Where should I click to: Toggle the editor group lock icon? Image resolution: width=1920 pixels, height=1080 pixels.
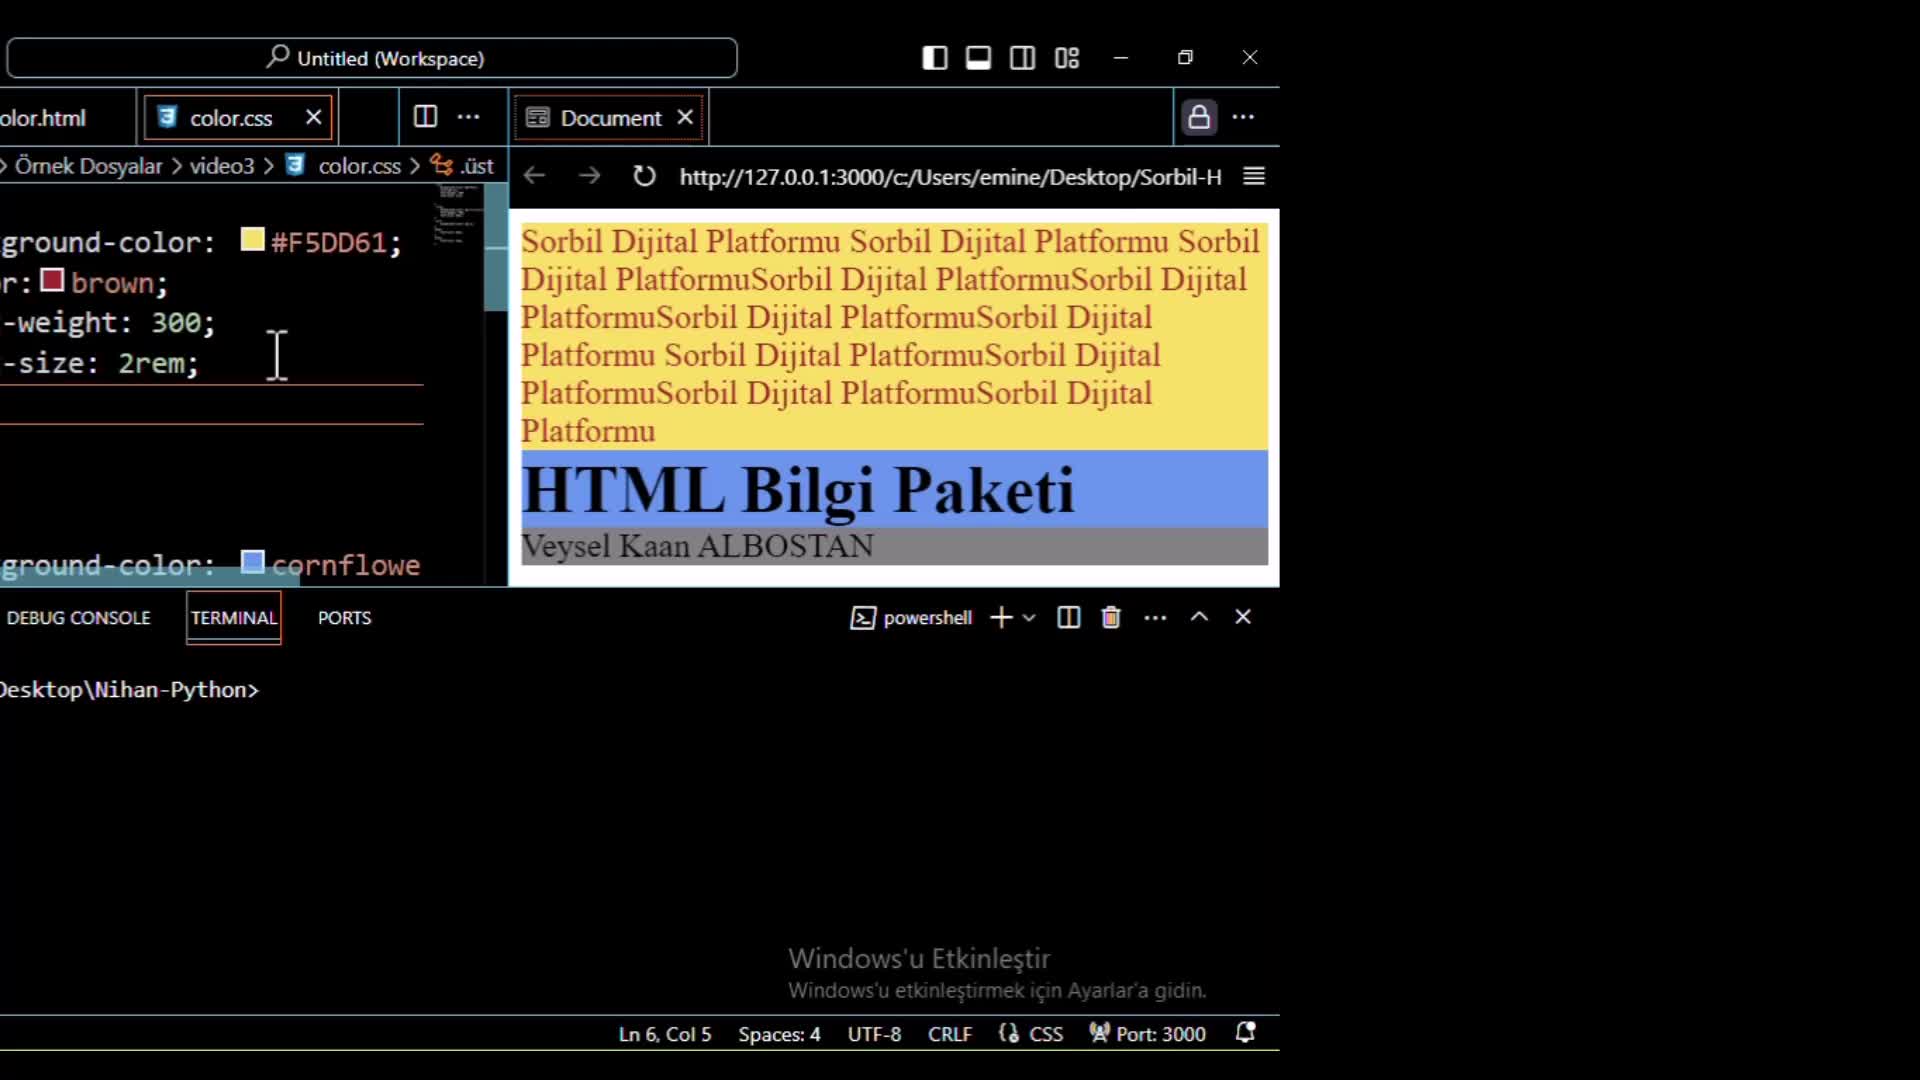coord(1199,117)
